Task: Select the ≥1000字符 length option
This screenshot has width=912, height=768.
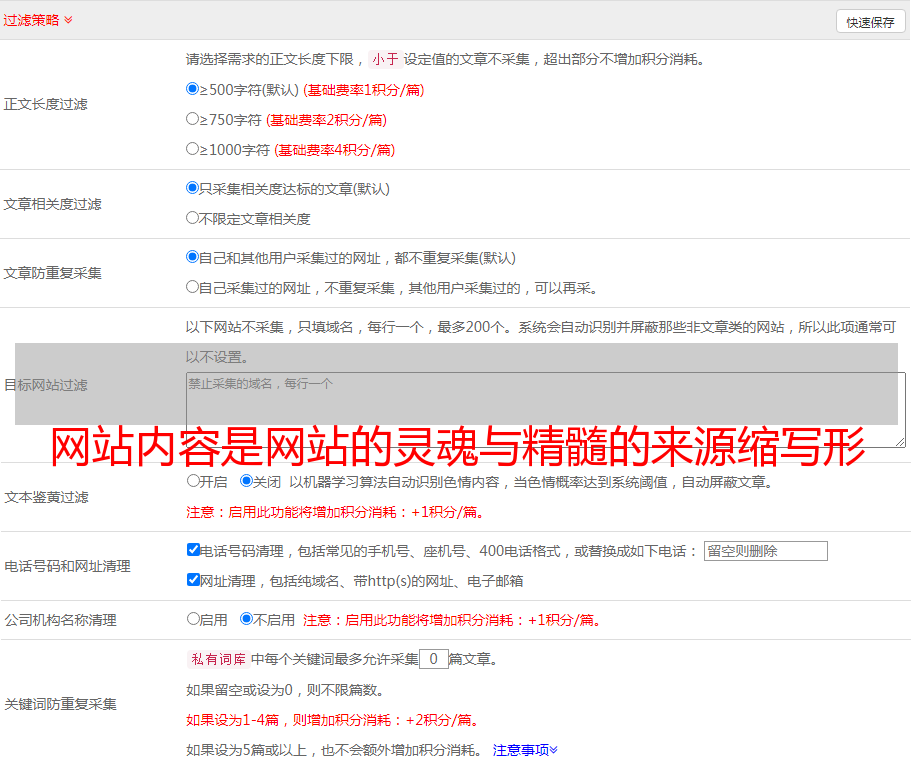Action: pyautogui.click(x=193, y=149)
